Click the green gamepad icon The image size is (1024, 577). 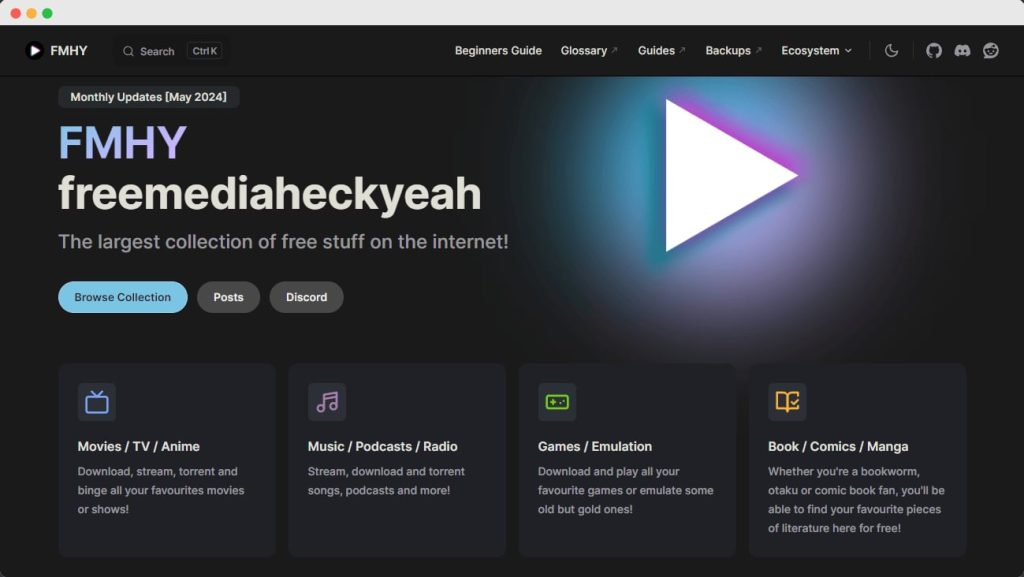557,402
